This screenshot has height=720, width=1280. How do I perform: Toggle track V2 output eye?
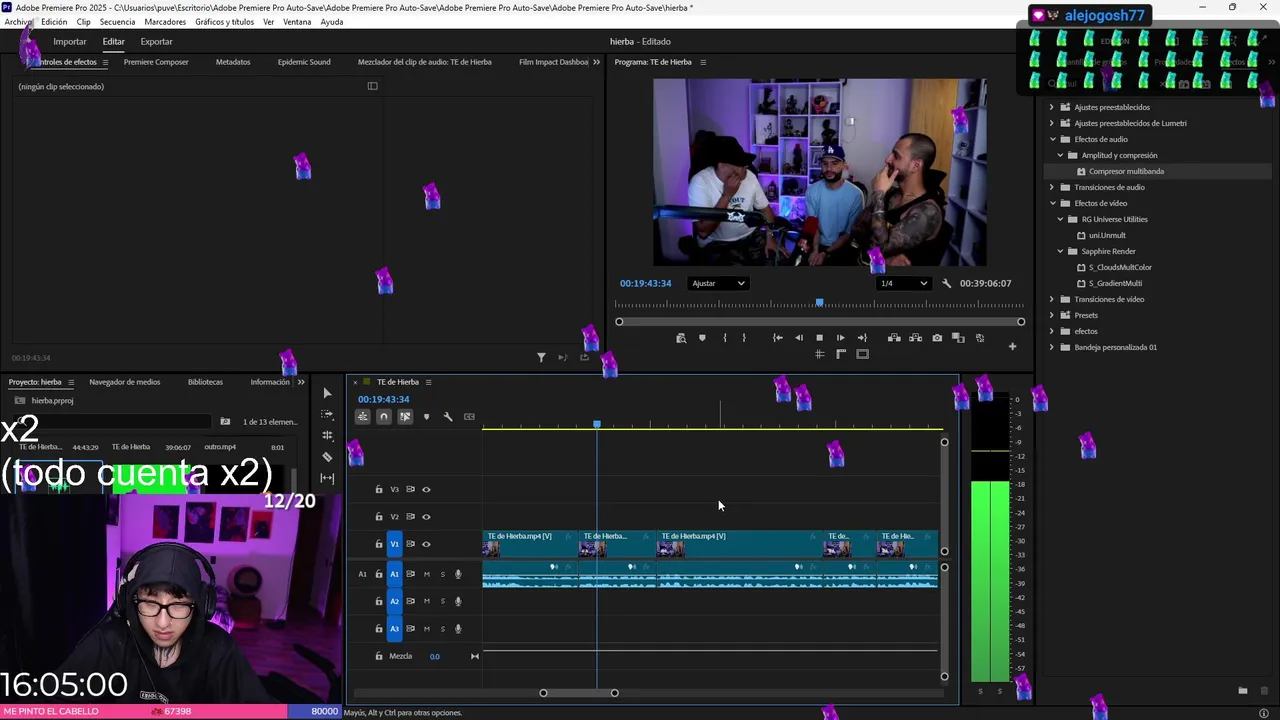426,517
